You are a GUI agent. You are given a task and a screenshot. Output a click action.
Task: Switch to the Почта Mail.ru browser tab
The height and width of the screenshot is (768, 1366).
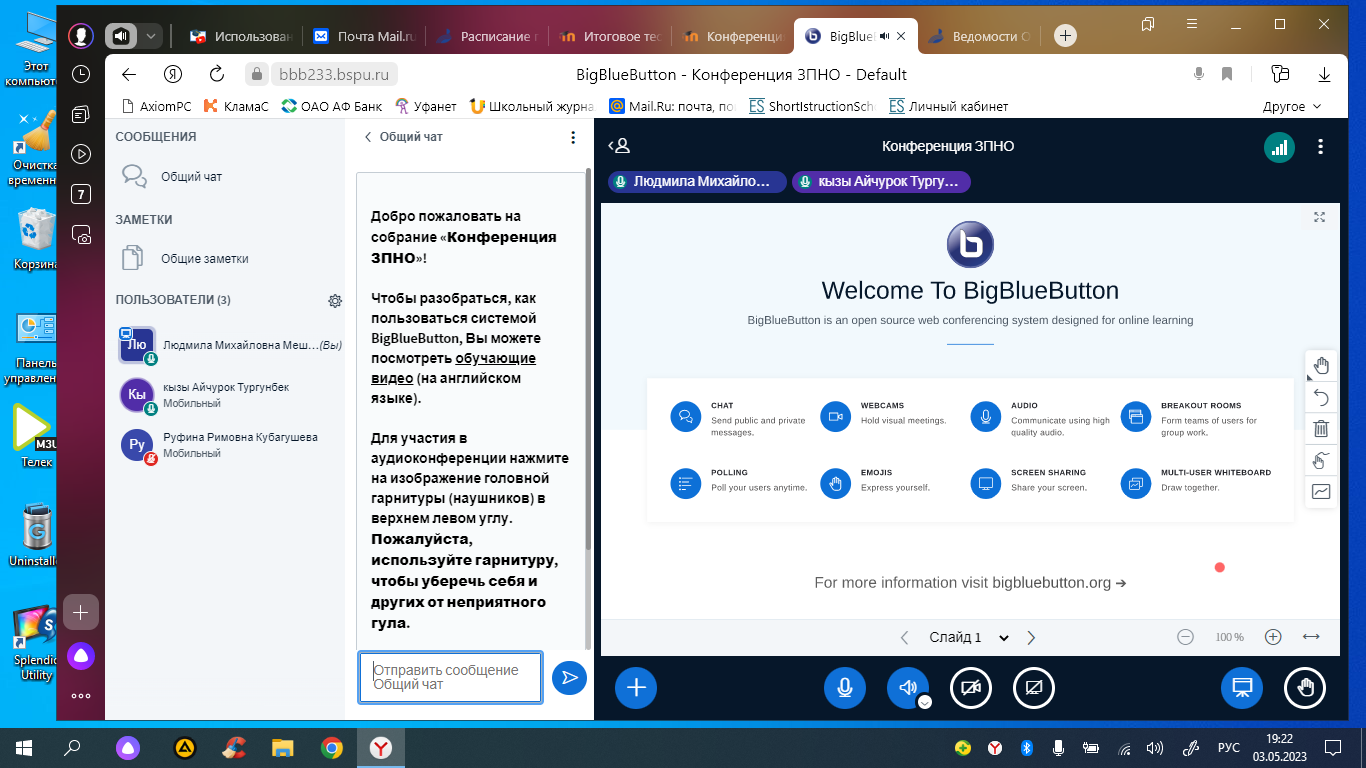[x=366, y=36]
